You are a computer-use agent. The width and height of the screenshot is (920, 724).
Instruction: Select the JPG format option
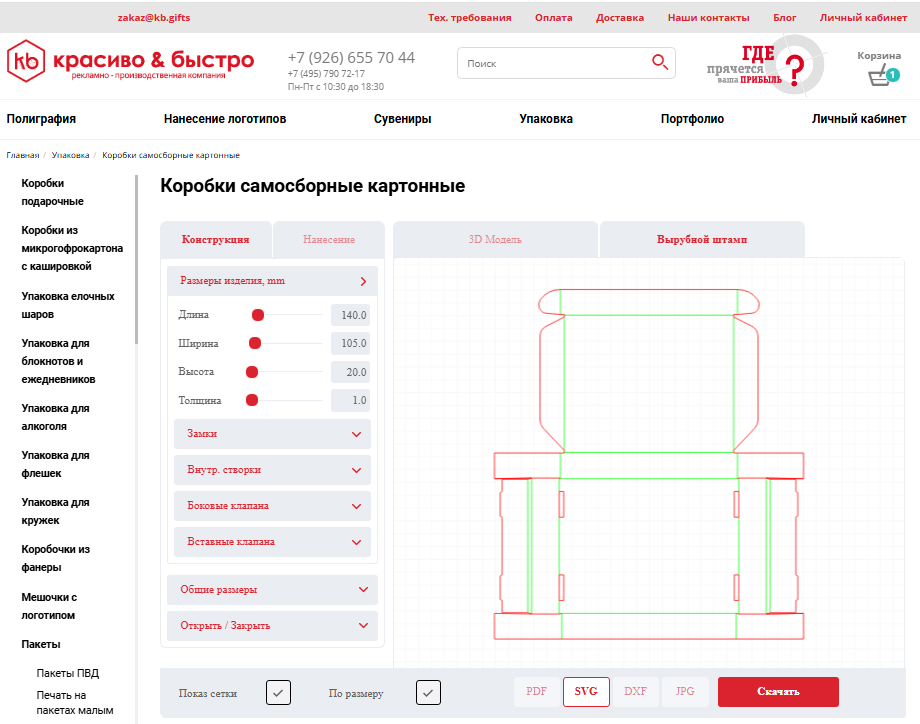(x=684, y=691)
